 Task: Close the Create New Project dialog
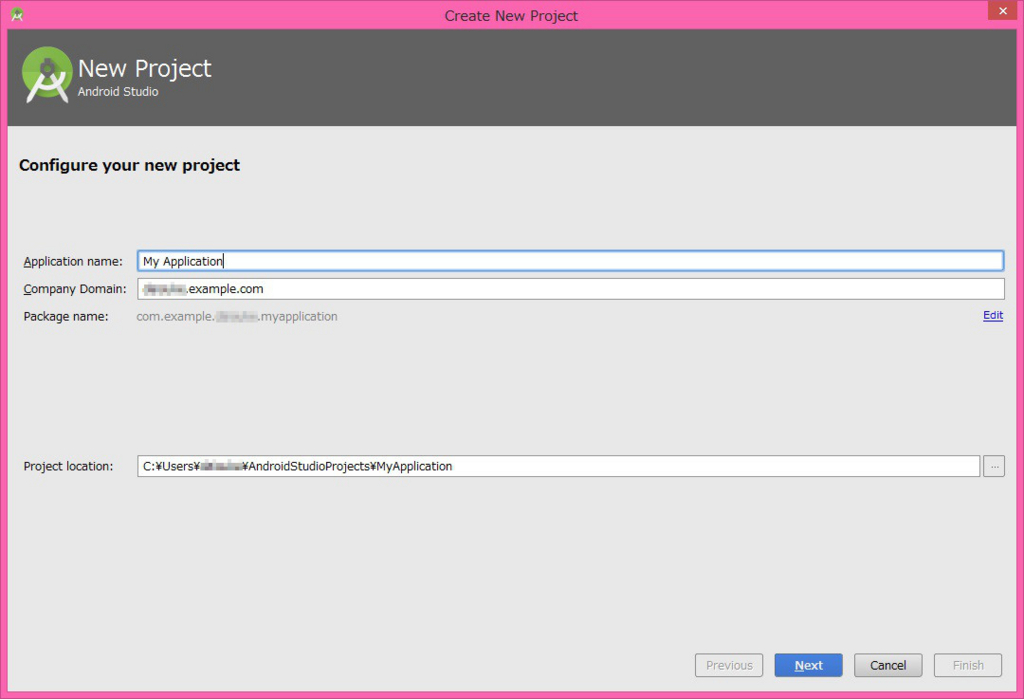1002,11
